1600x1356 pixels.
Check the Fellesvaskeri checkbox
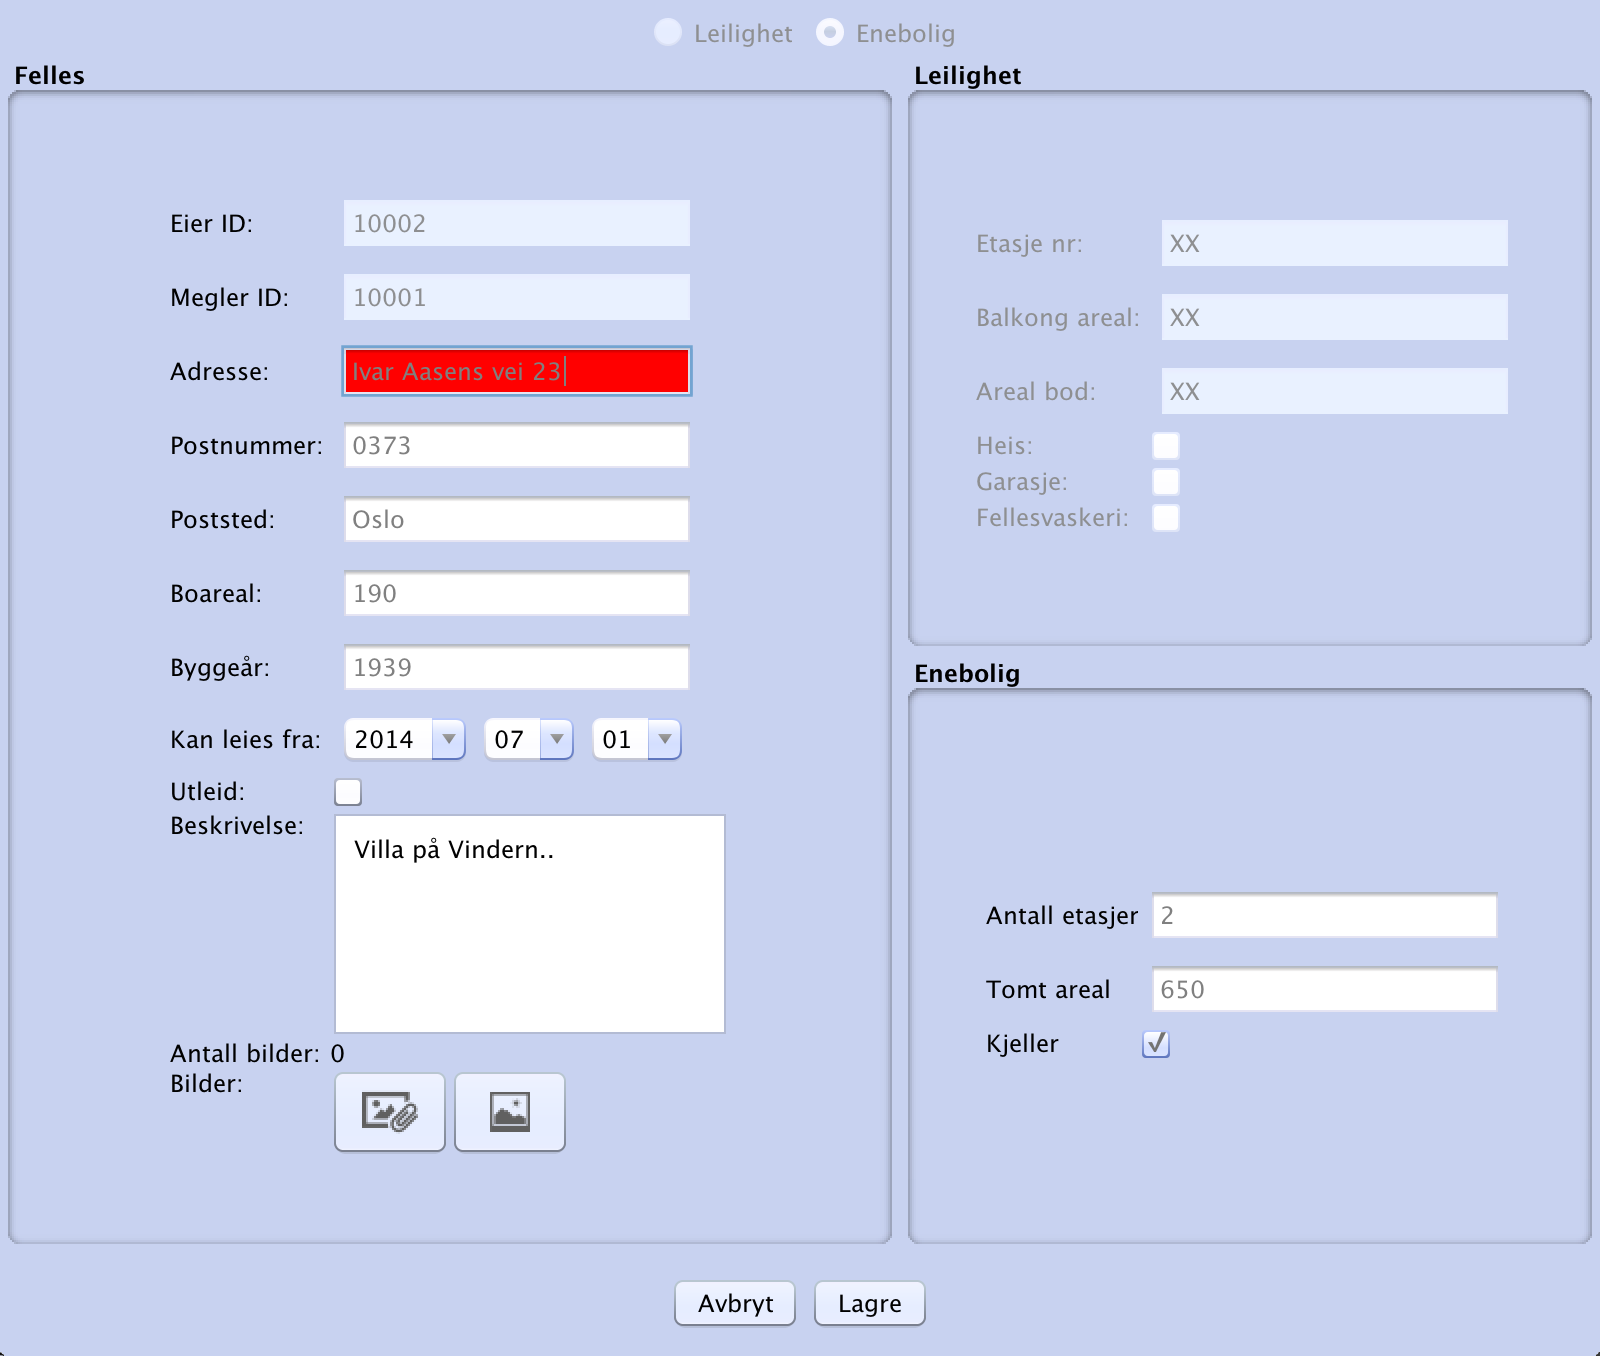tap(1166, 518)
